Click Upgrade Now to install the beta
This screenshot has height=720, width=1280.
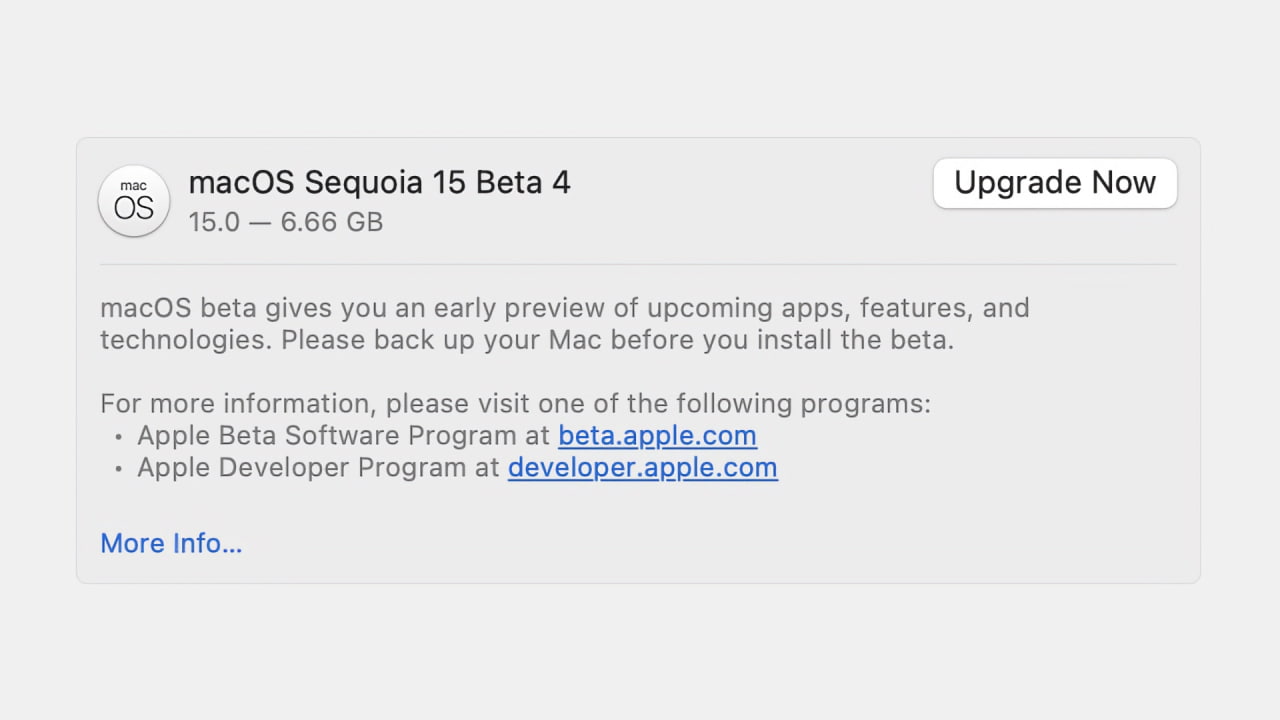(x=1054, y=183)
